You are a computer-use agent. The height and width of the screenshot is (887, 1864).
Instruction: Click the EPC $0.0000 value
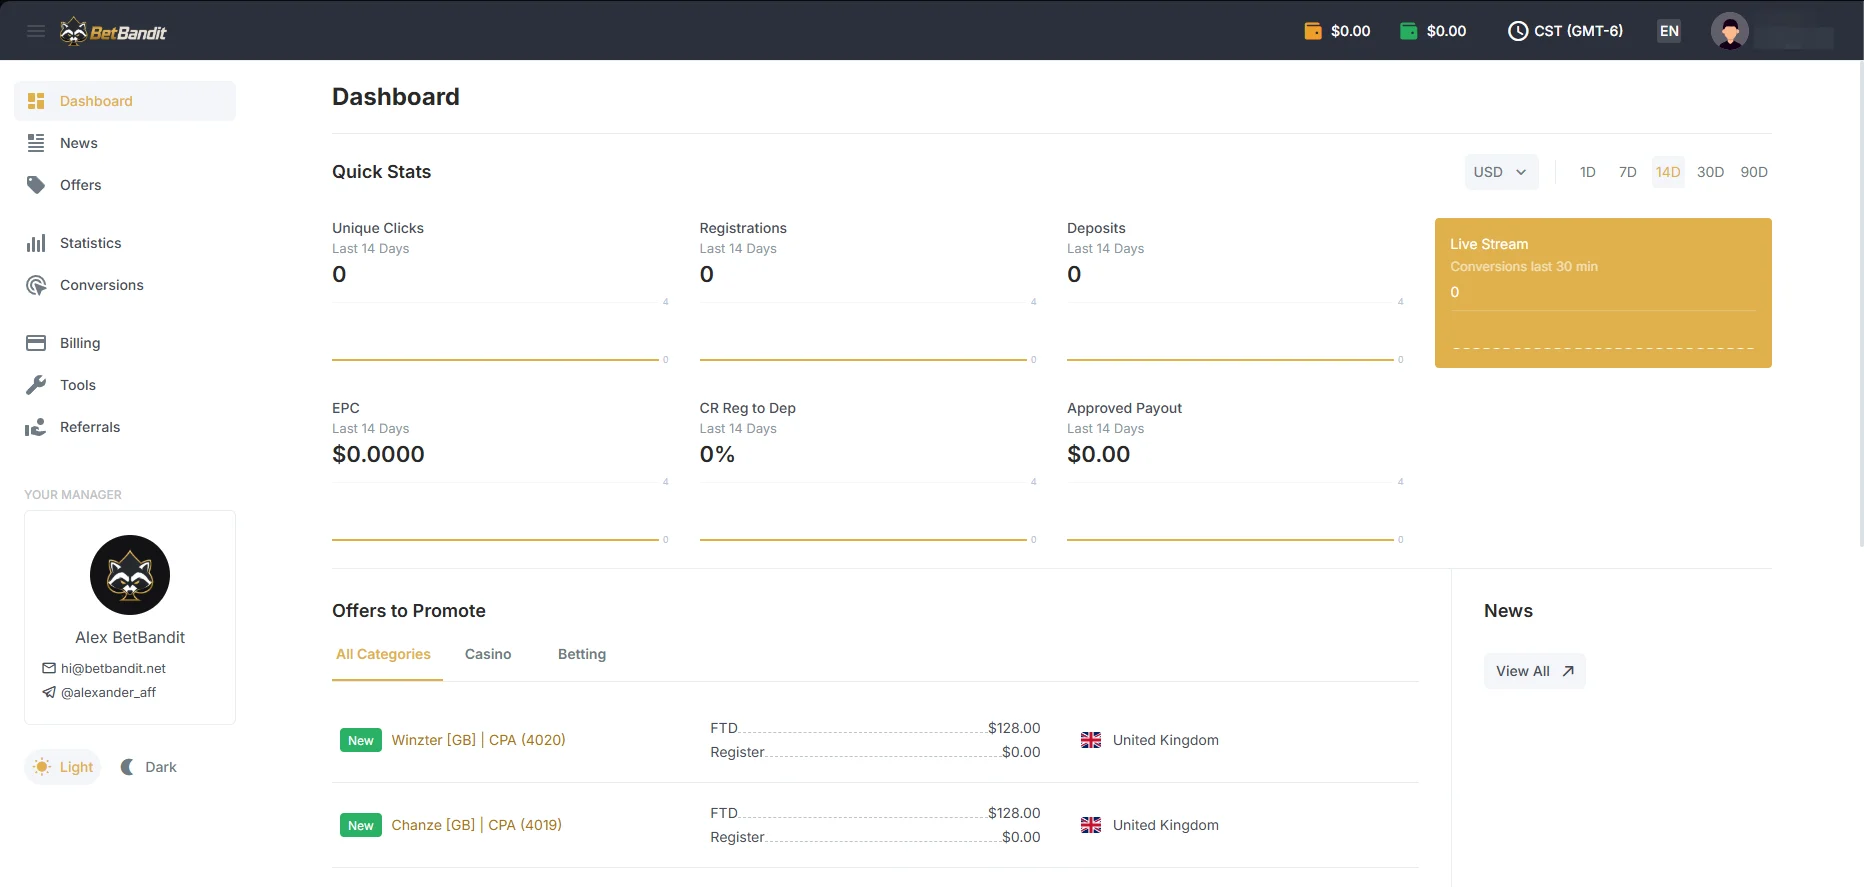(378, 454)
